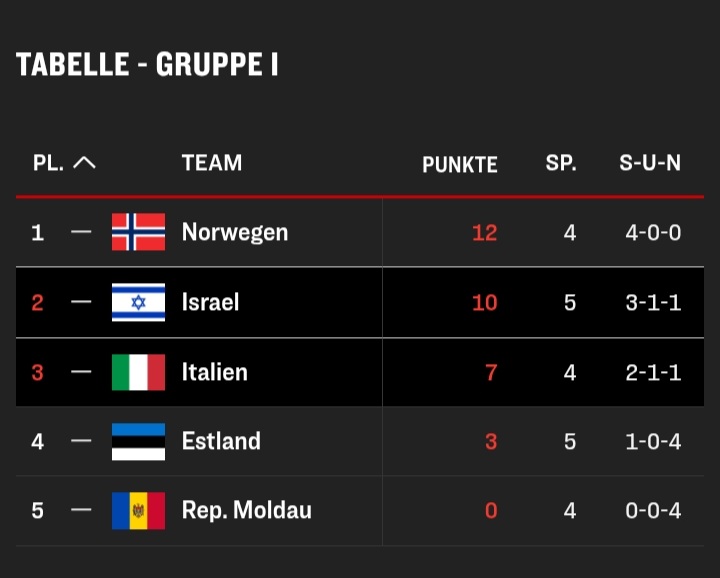Image resolution: width=720 pixels, height=578 pixels.
Task: Sort table by PL. column header
Action: 48,163
